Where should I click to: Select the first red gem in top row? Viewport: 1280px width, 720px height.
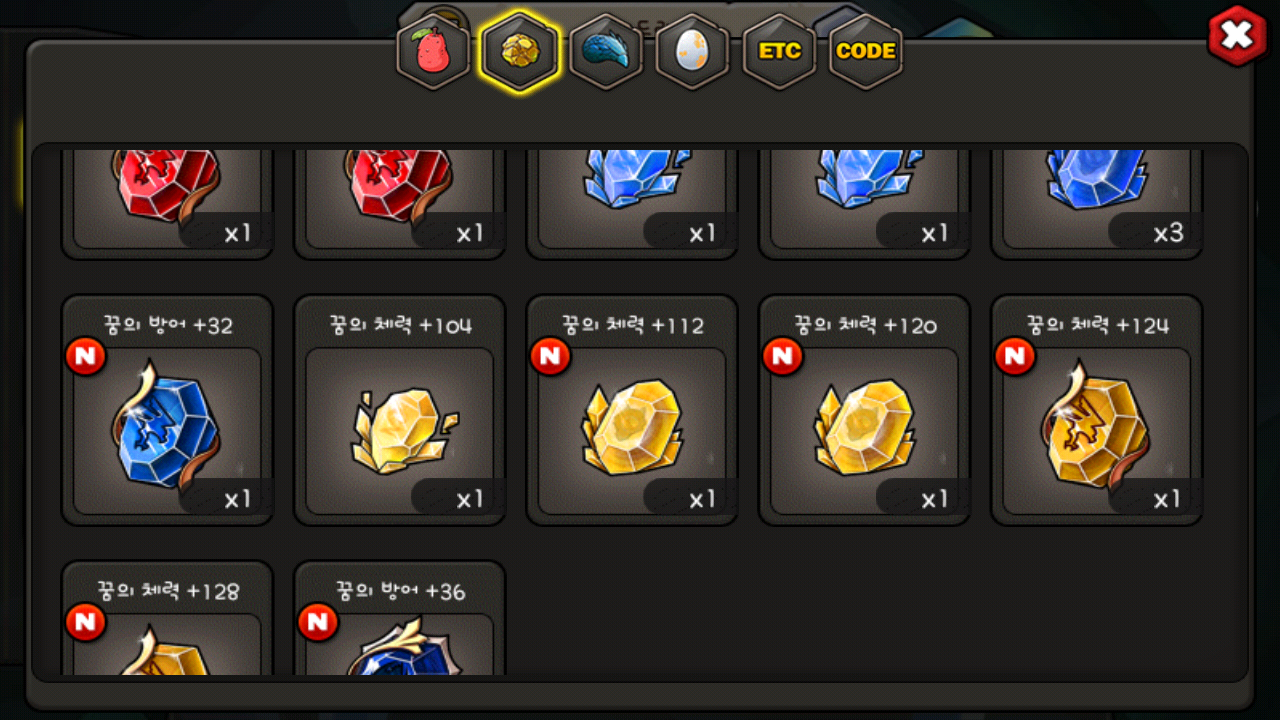(167, 204)
